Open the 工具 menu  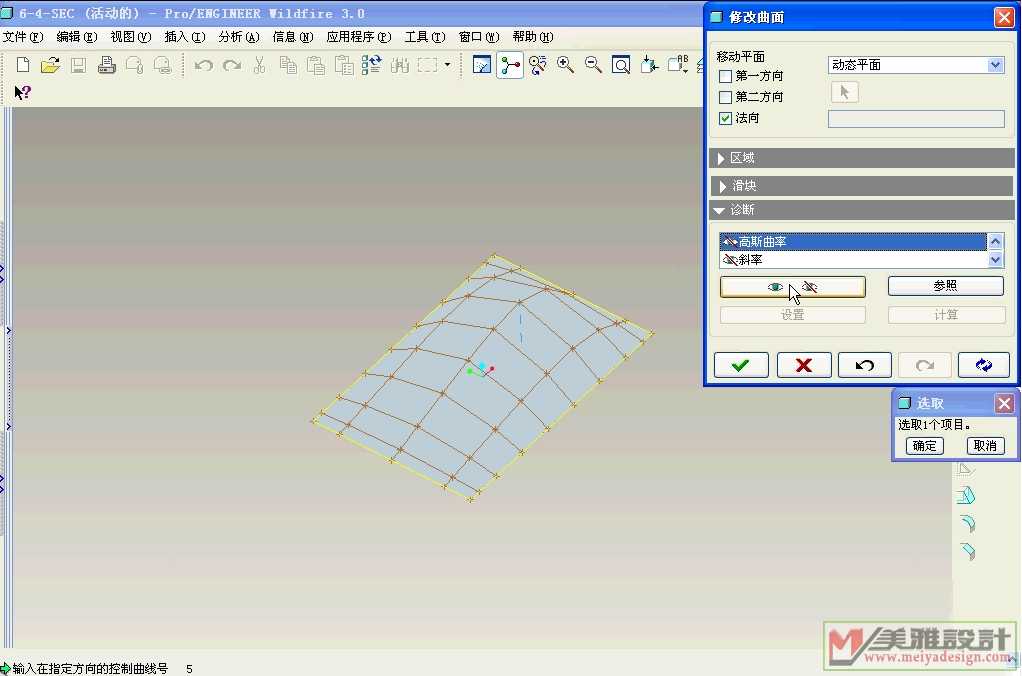coord(425,37)
